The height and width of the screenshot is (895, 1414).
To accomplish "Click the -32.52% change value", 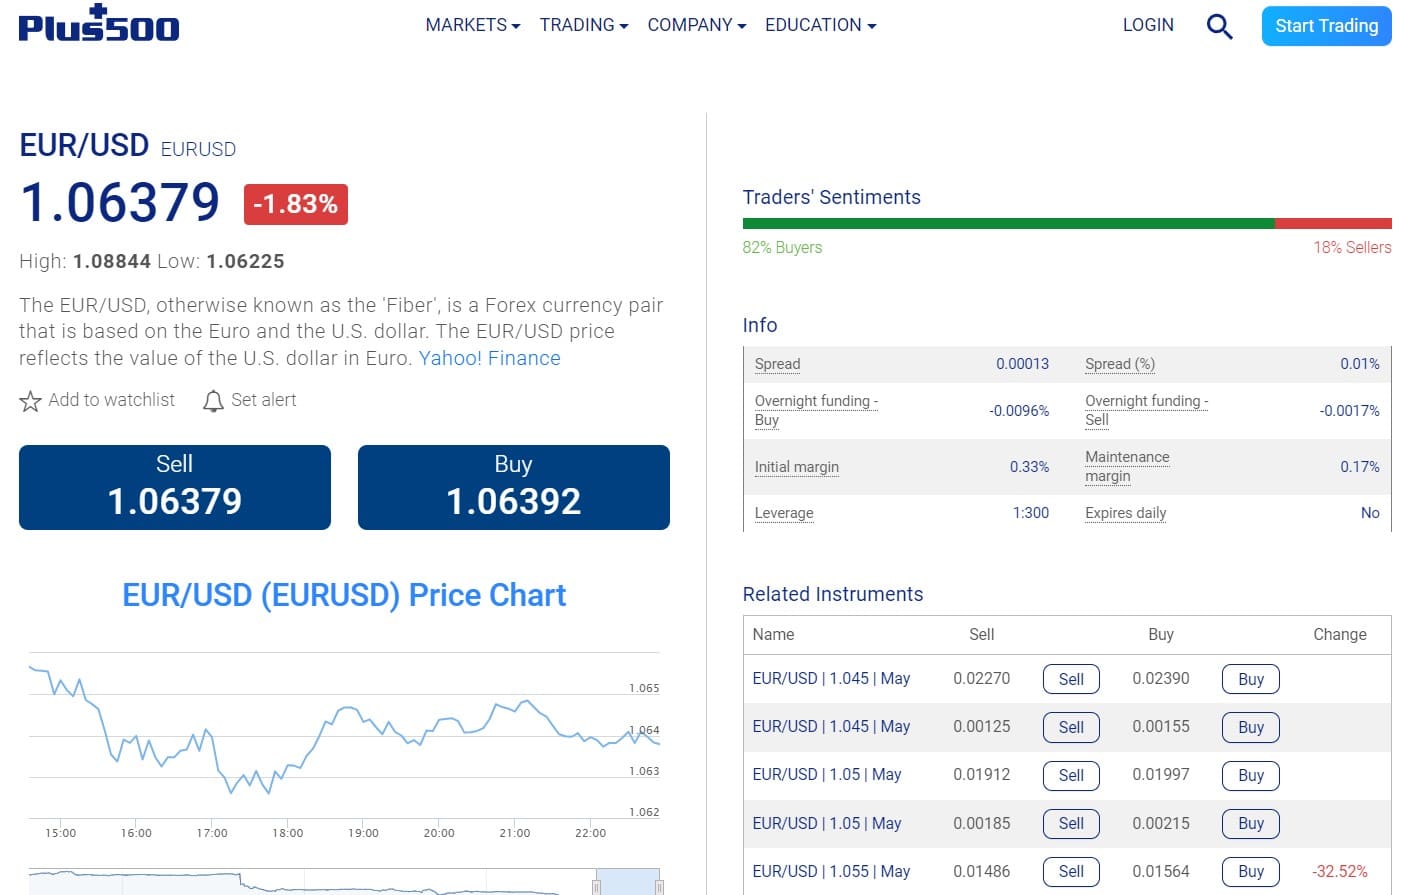I will pos(1339,871).
